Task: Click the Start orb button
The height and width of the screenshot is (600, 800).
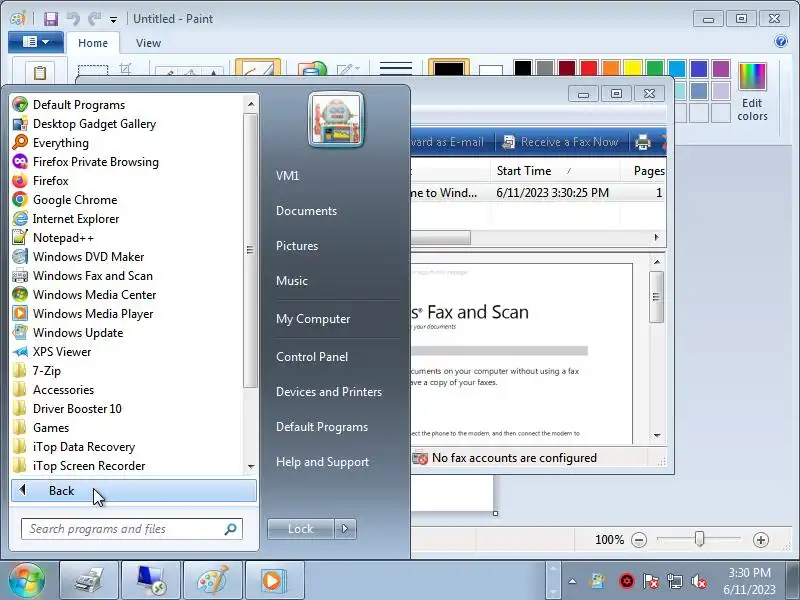Action: (x=27, y=580)
